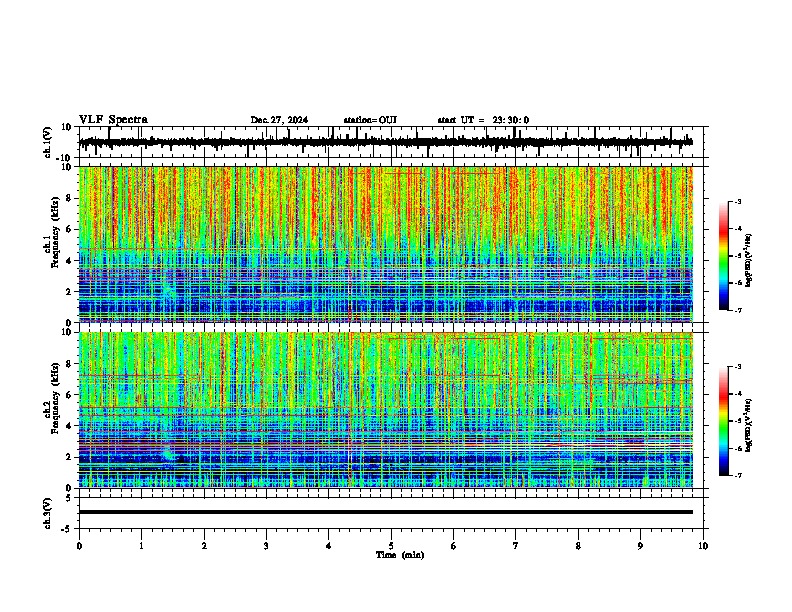Screen dimensions: 792x612
Task: Click time axis tick label "6"
Action: [x=454, y=546]
